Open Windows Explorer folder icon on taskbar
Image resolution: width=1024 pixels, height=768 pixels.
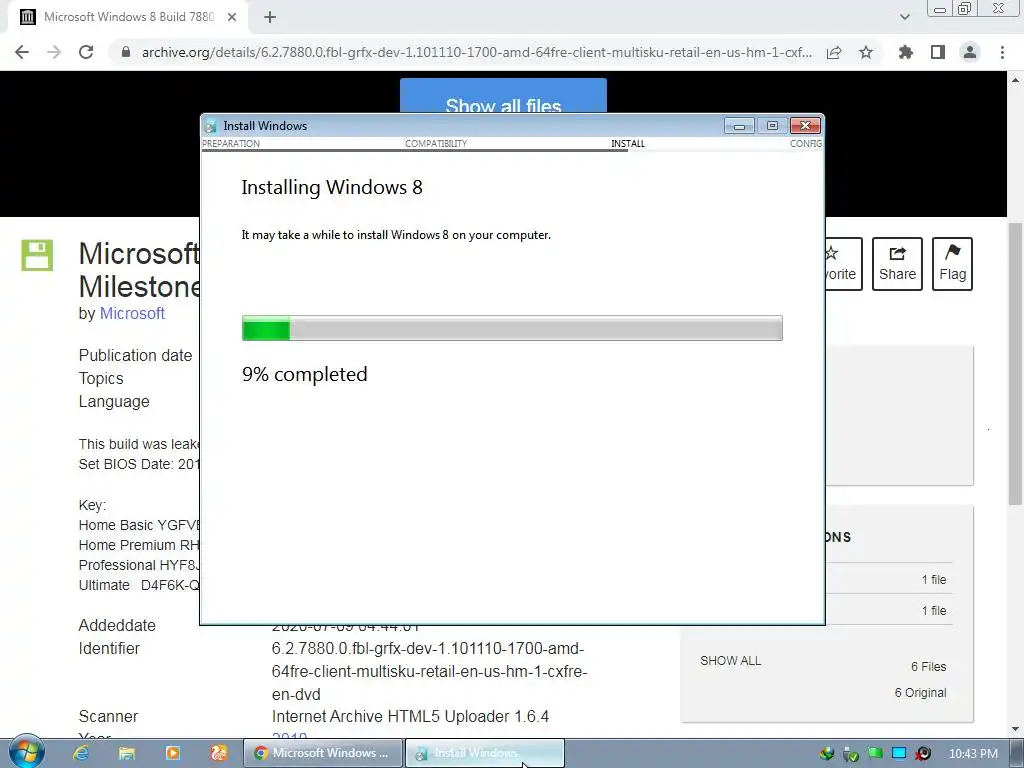coord(127,753)
